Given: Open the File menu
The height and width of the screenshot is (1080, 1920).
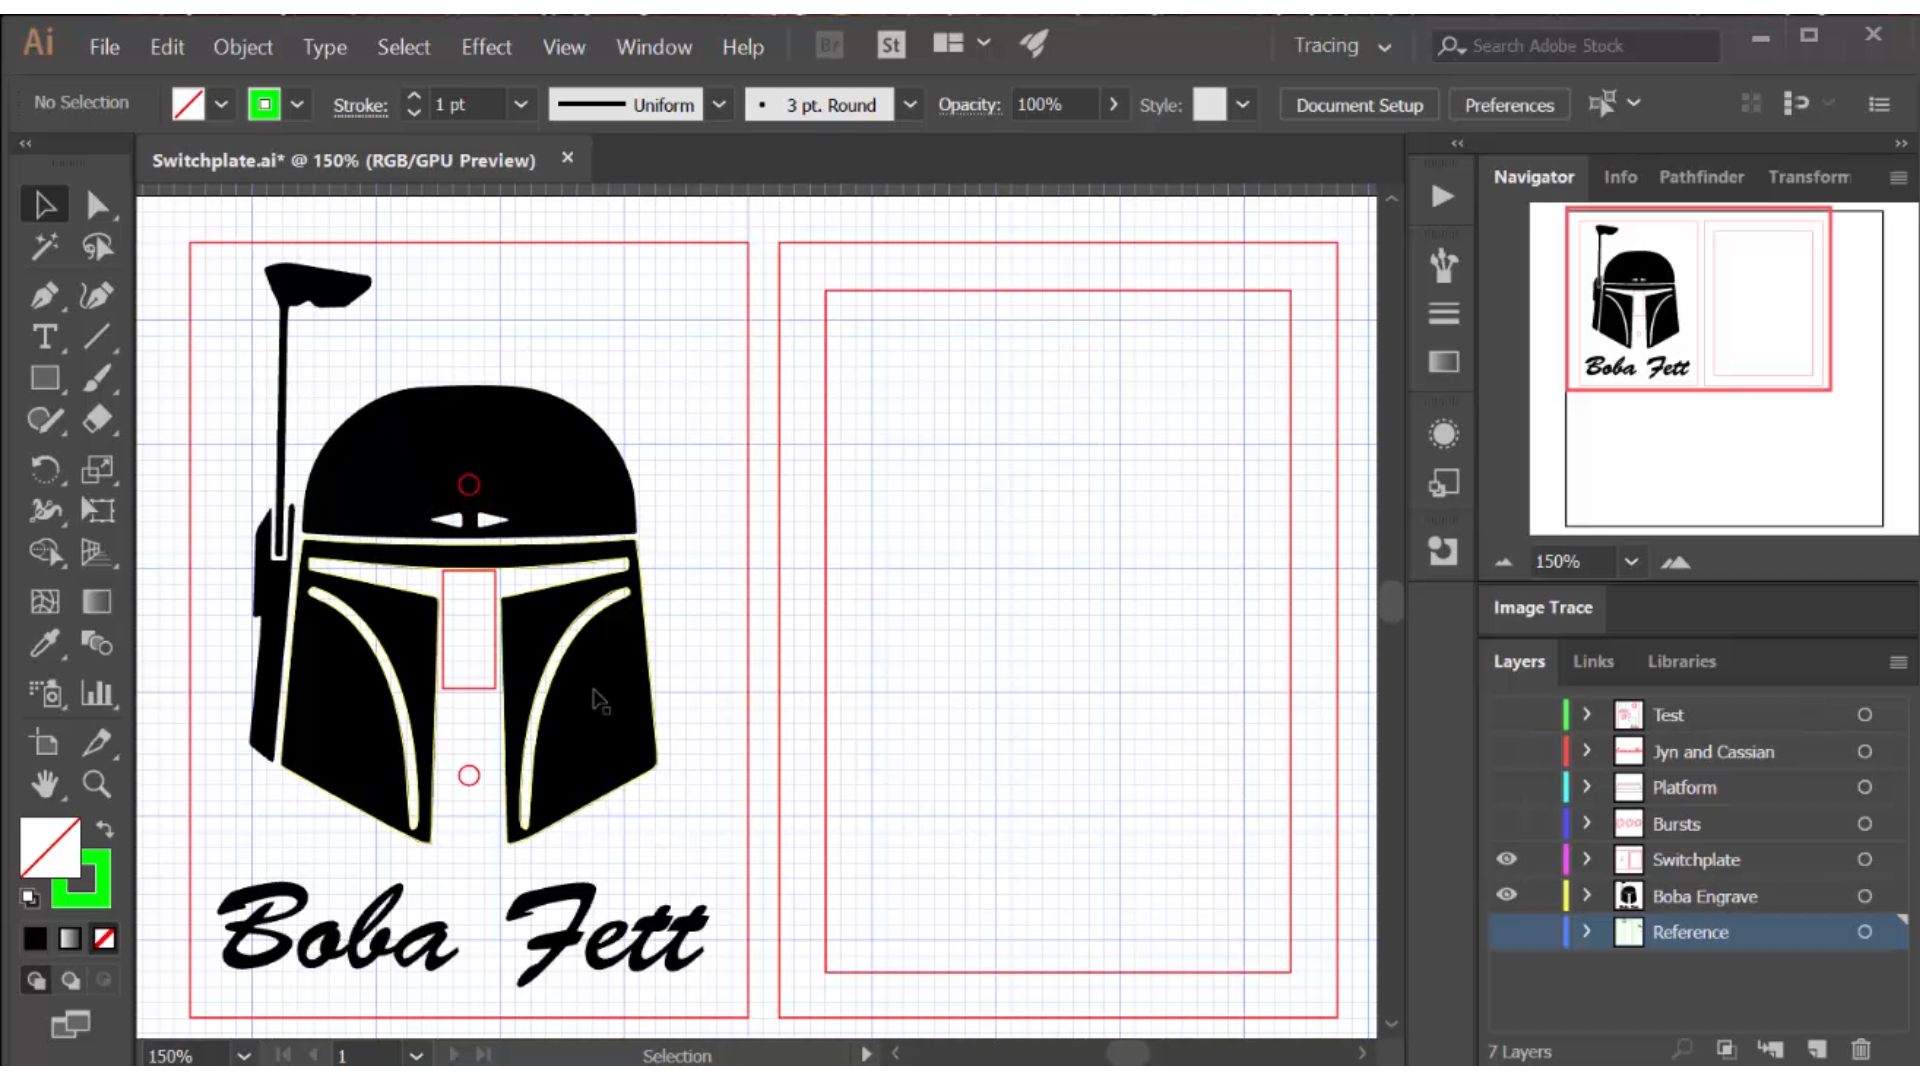Looking at the screenshot, I should (104, 47).
